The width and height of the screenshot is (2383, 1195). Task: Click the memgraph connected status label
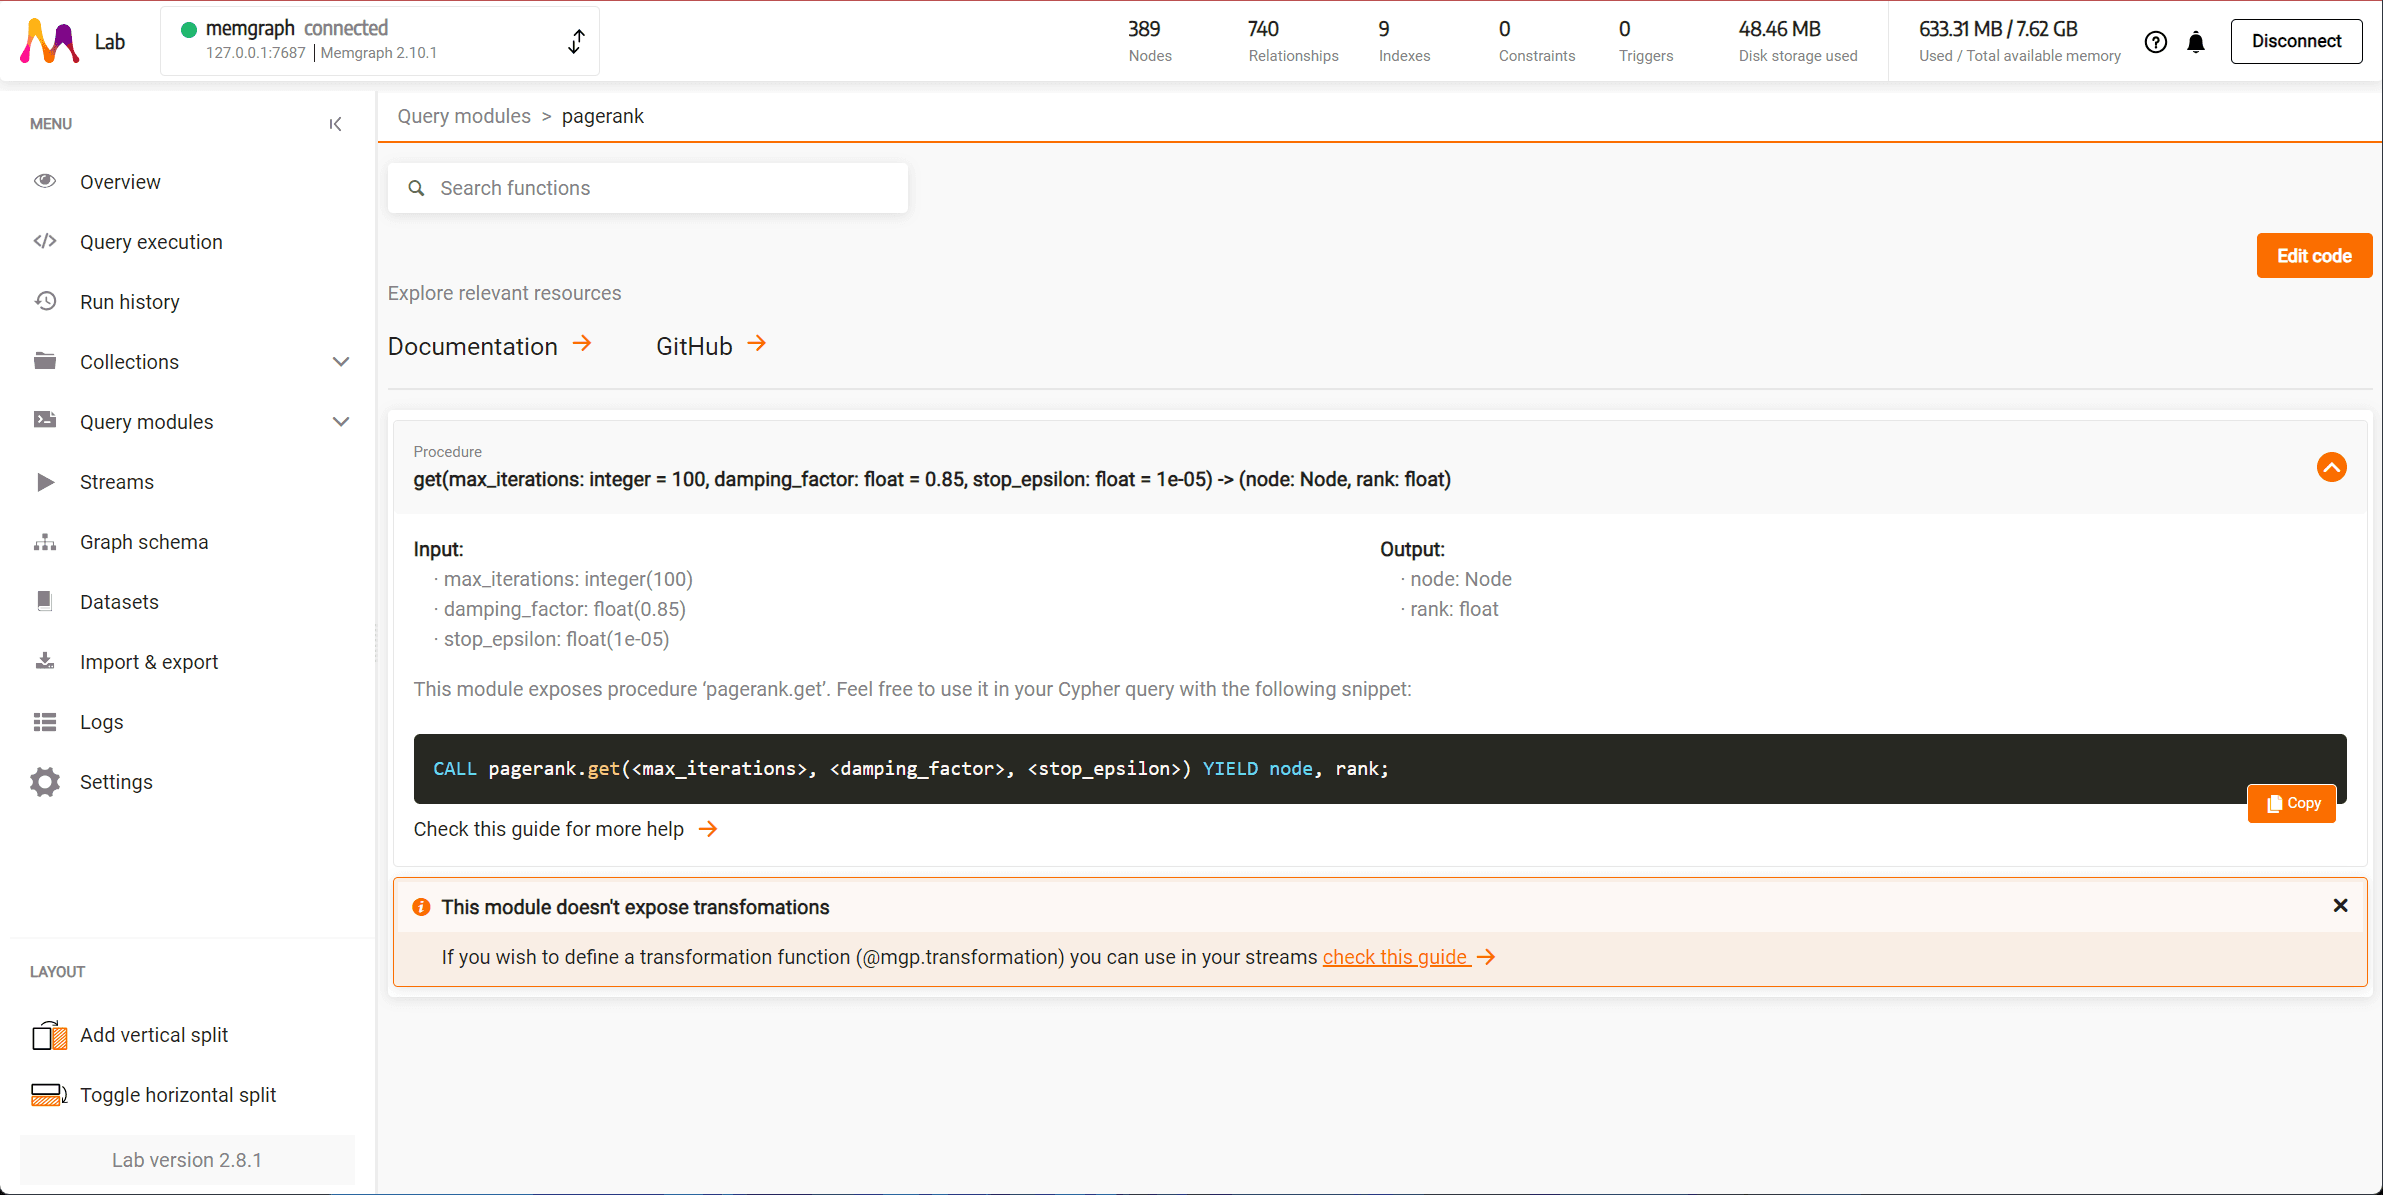(296, 28)
